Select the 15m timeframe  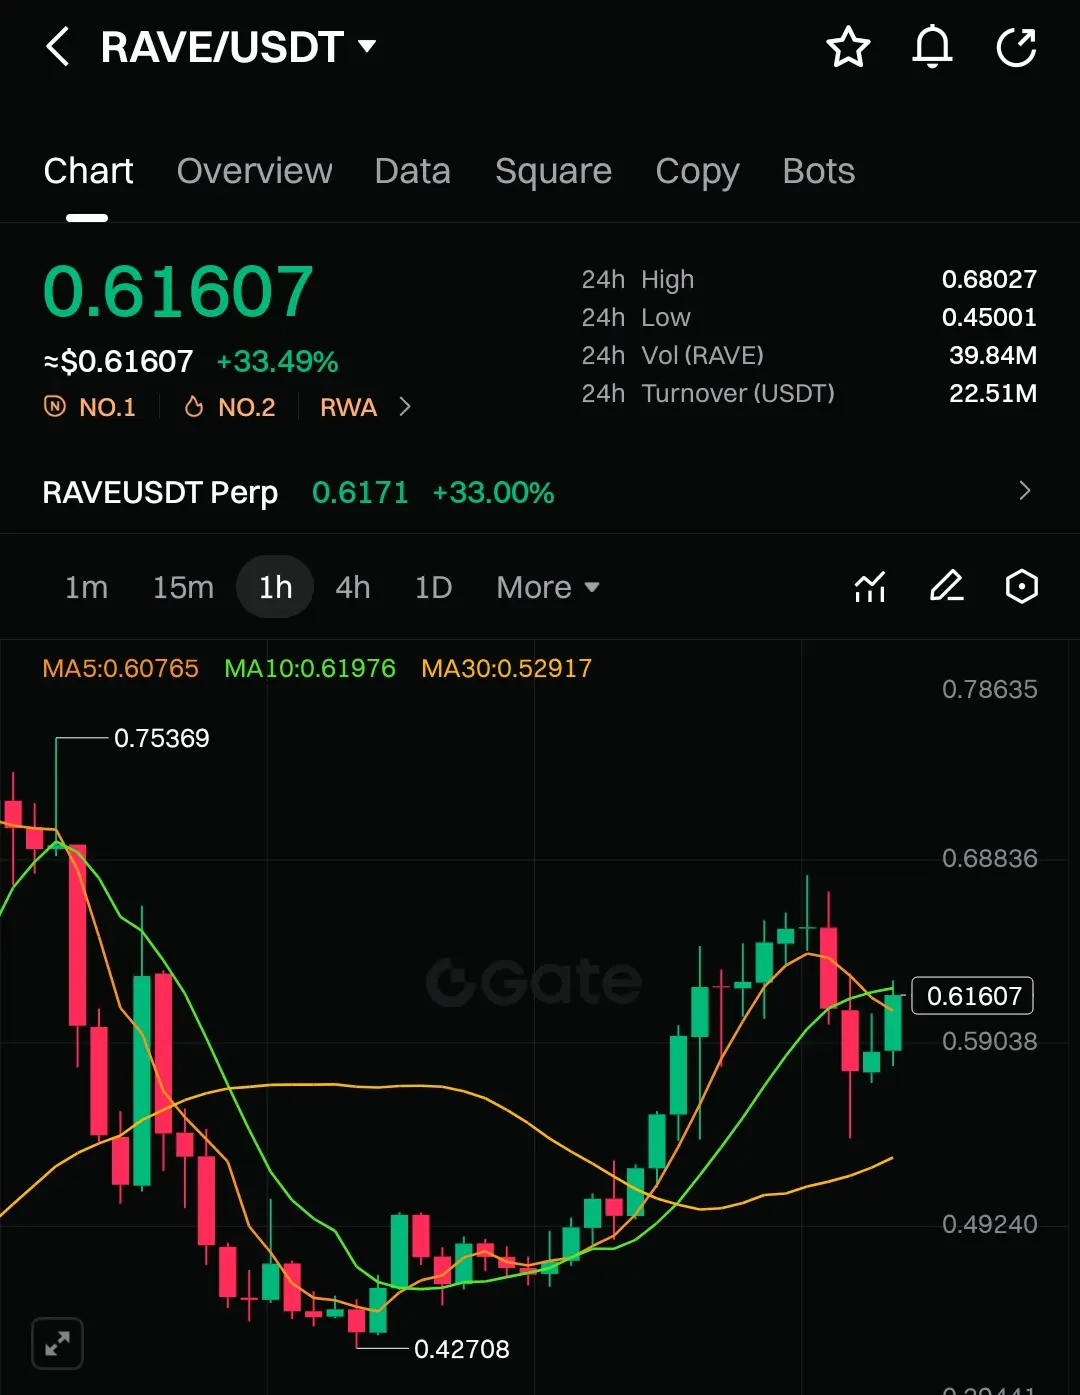coord(183,587)
